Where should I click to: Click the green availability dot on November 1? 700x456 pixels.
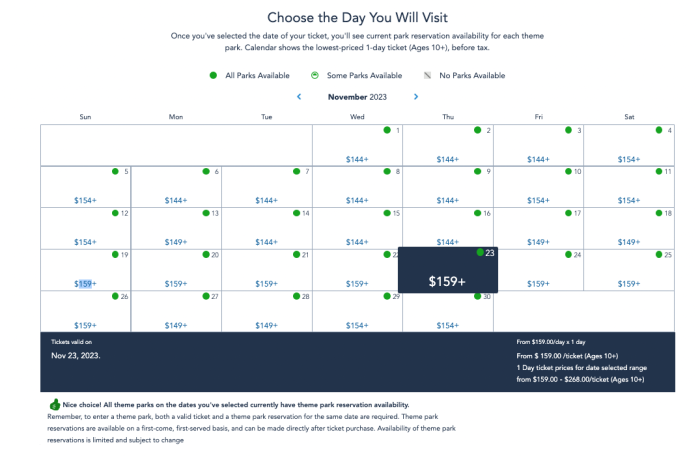pos(387,130)
